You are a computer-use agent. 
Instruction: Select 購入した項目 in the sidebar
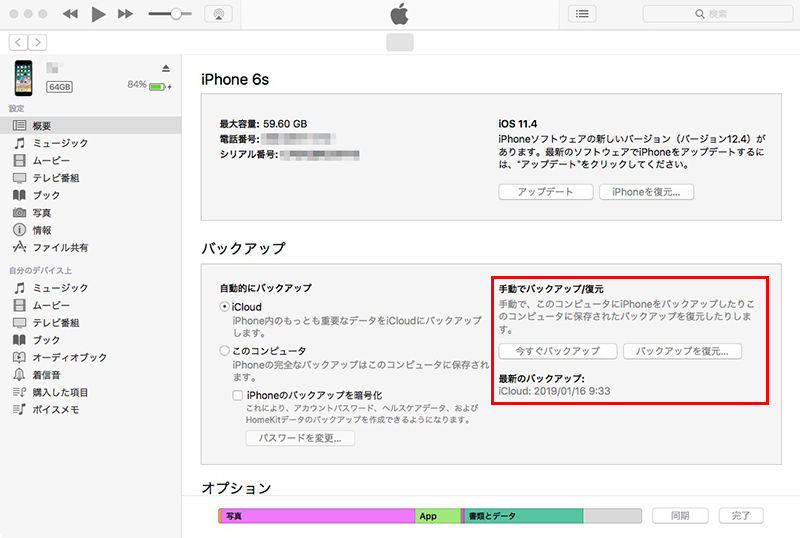tap(90, 392)
